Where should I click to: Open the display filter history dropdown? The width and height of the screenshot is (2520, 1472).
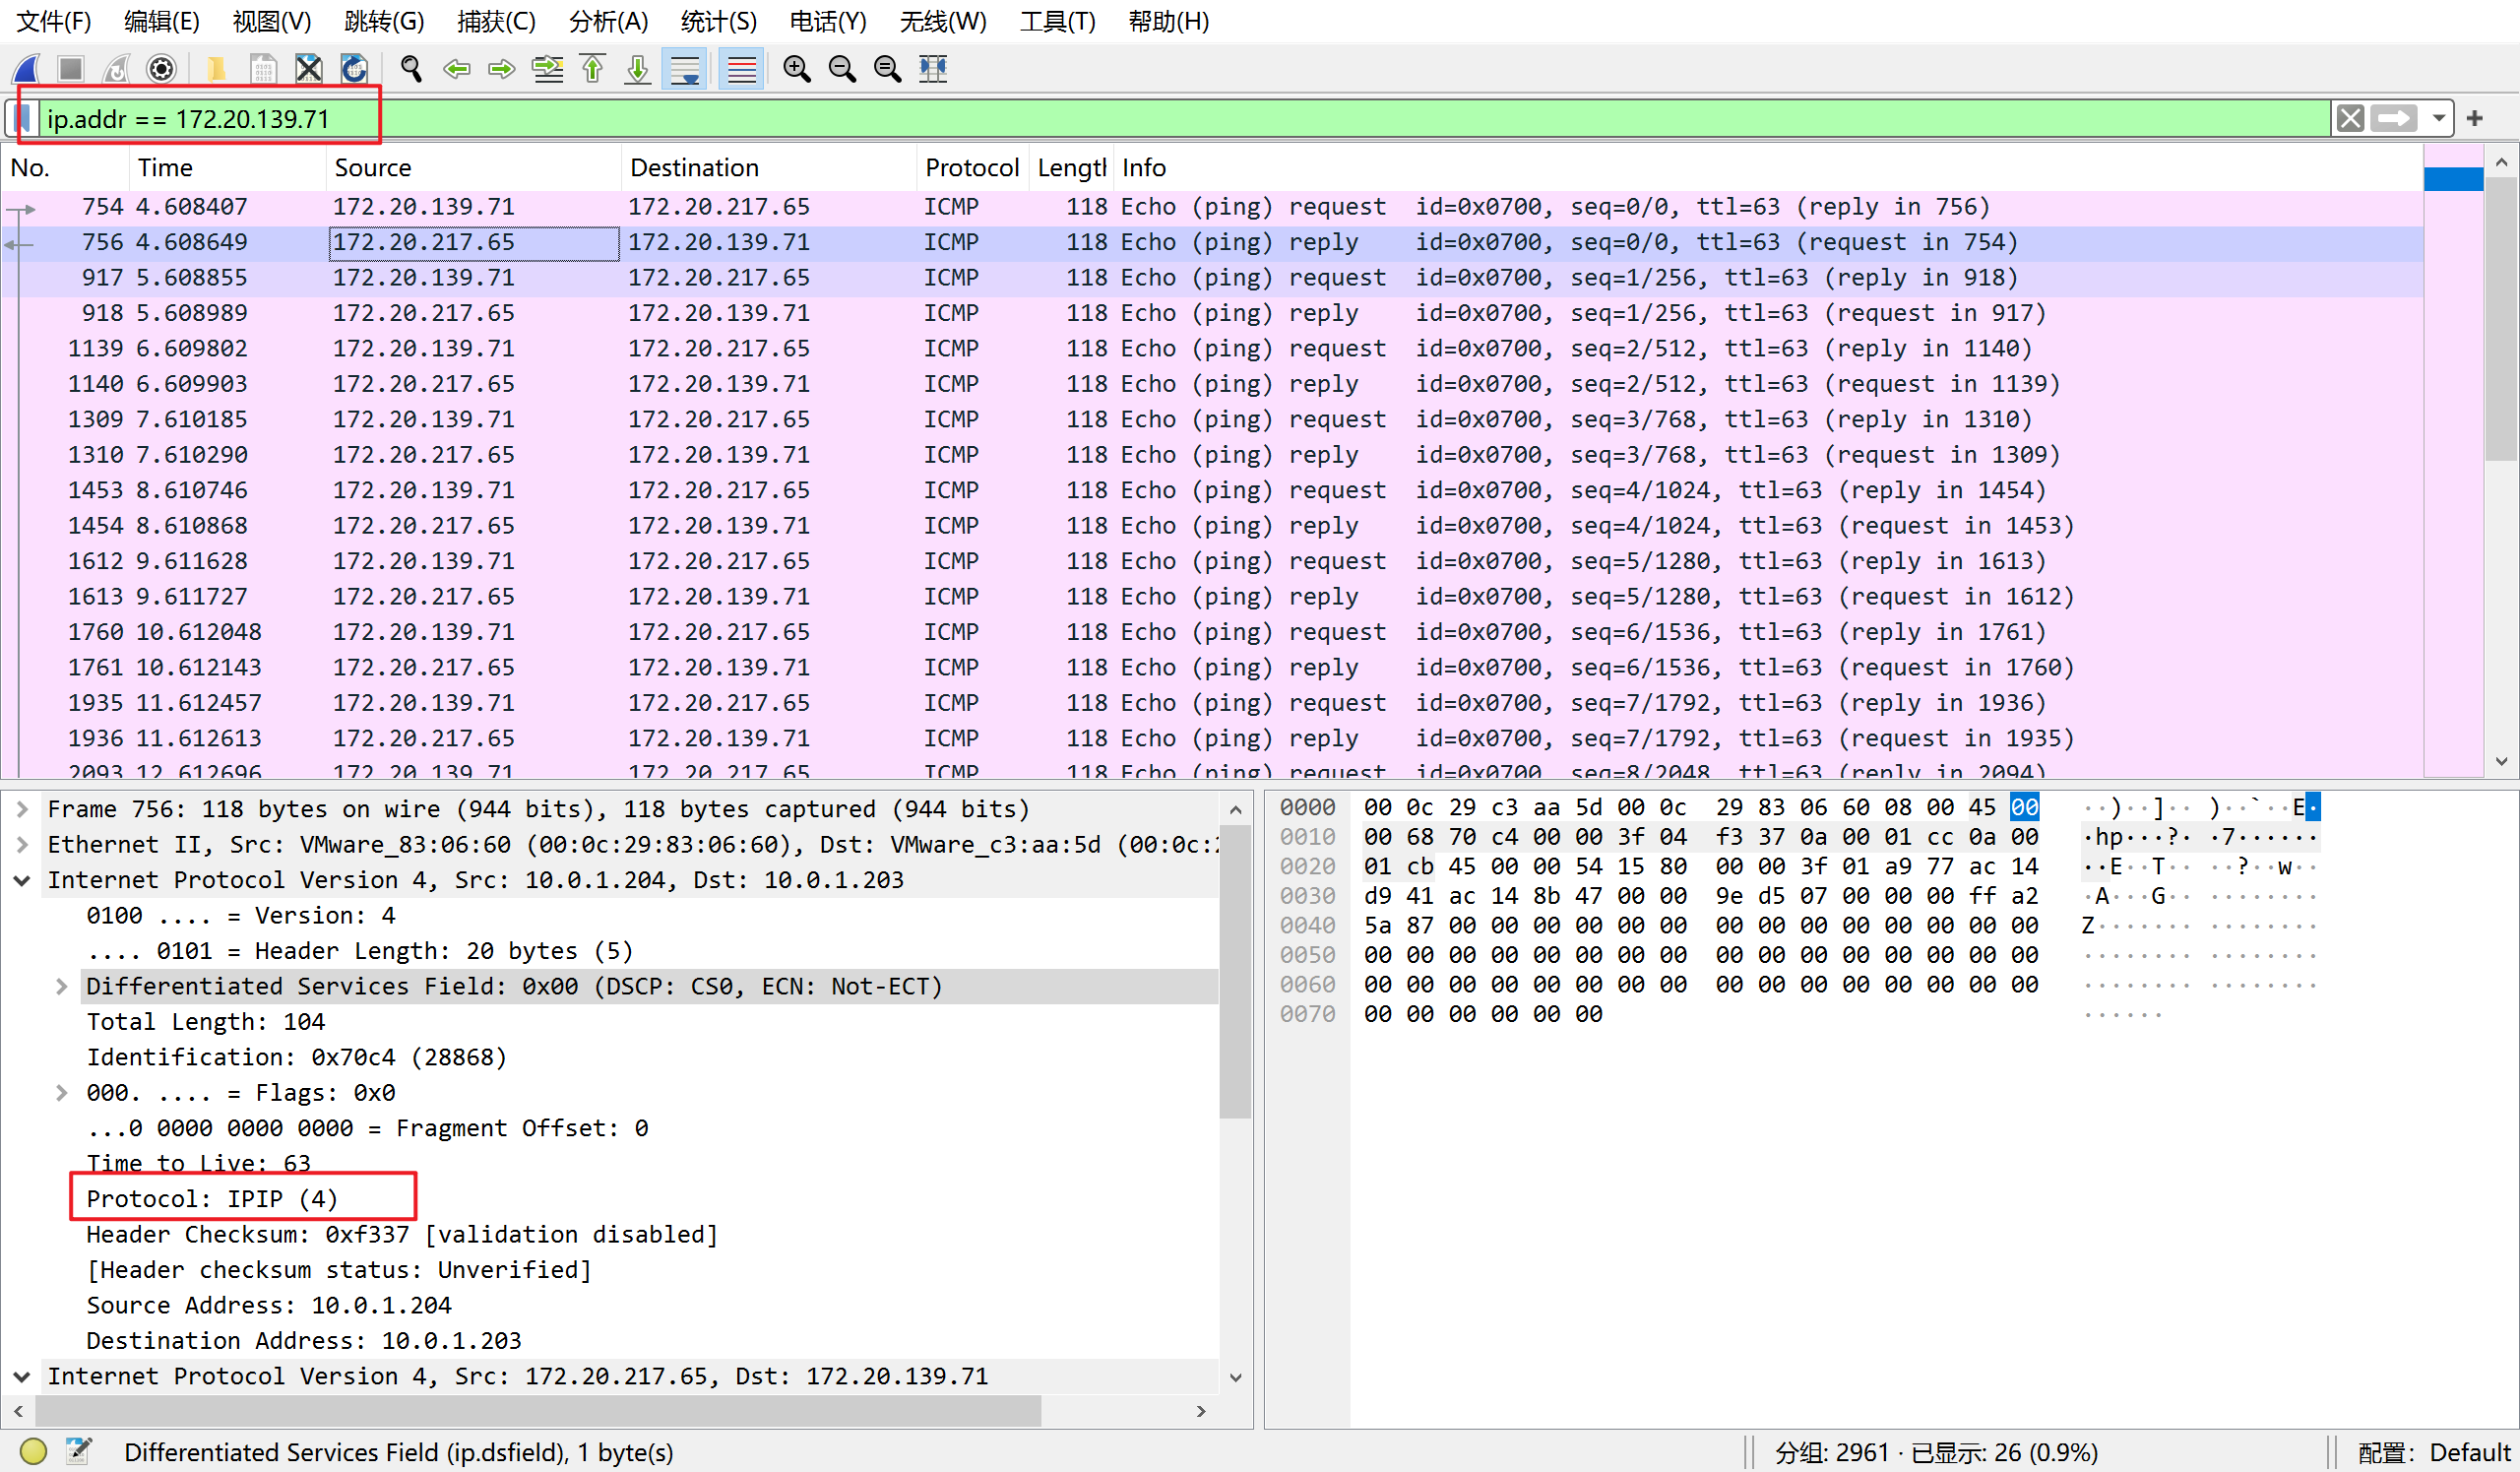pos(2439,119)
